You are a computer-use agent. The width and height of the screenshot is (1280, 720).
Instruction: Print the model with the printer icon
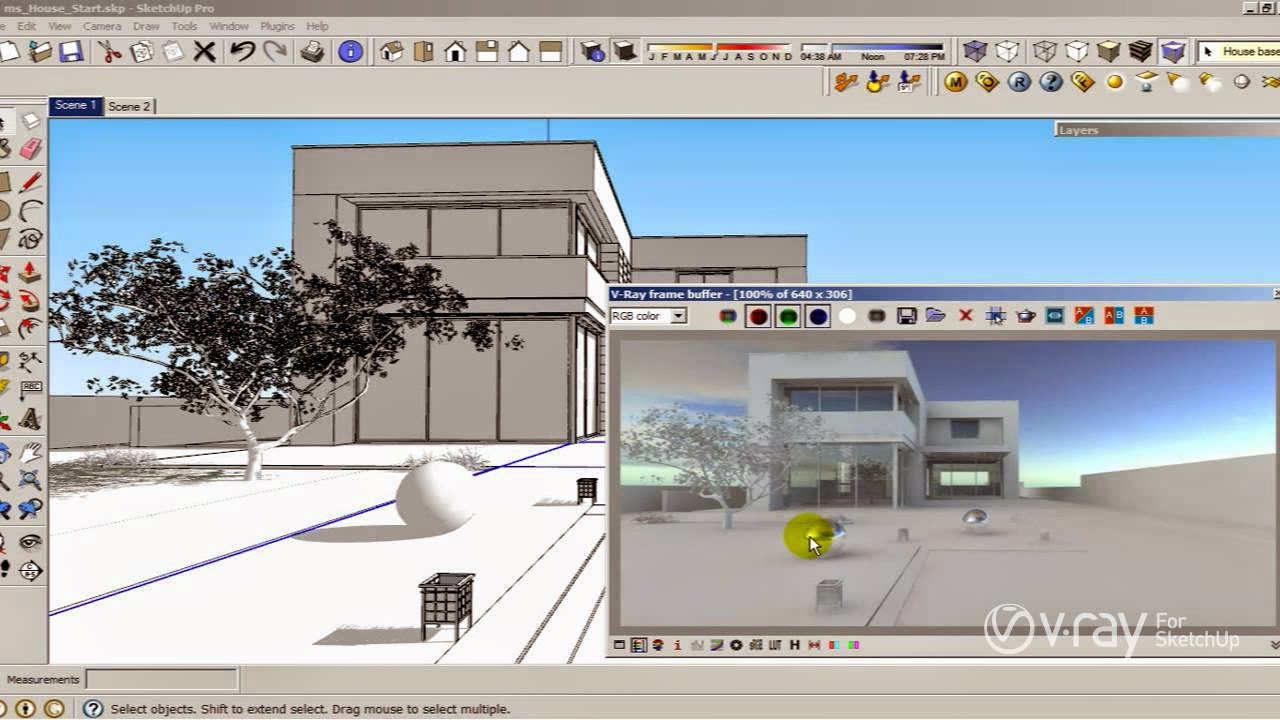point(312,51)
